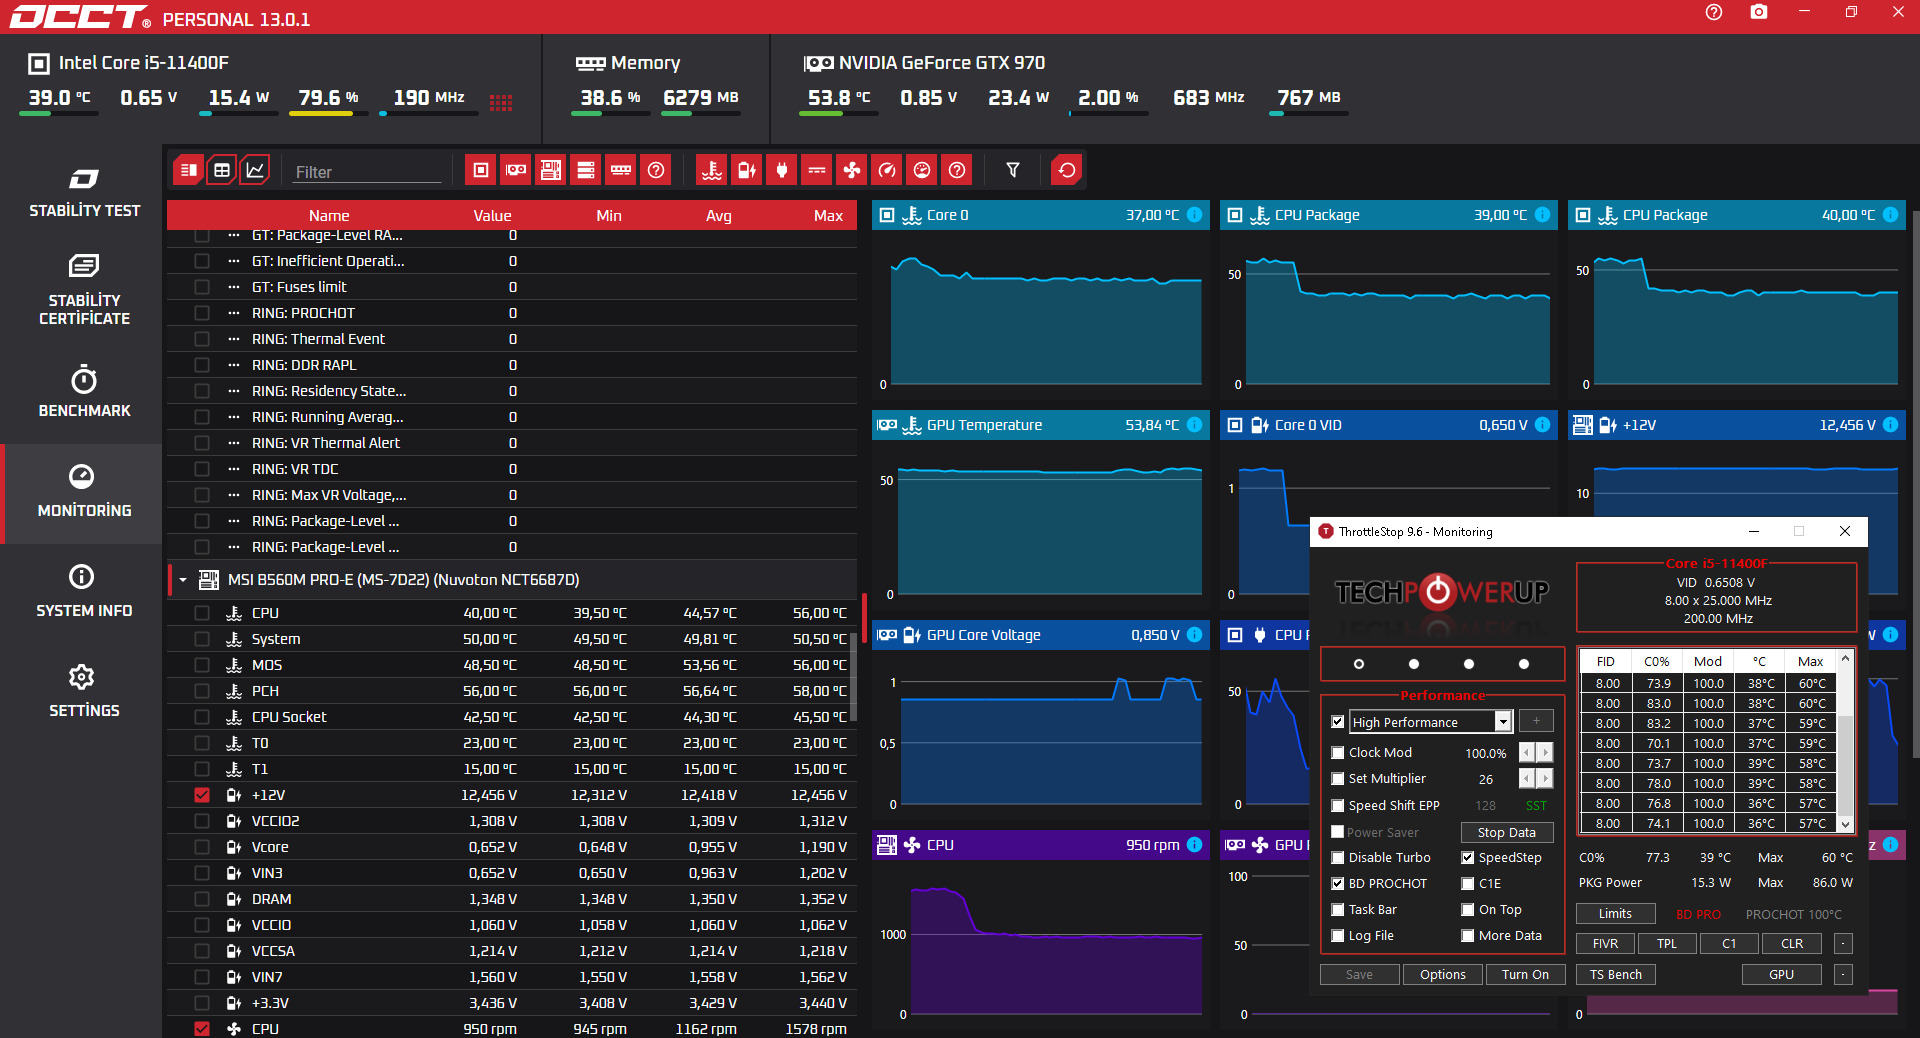Click the funnel filter icon
The height and width of the screenshot is (1038, 1920).
tap(1013, 170)
